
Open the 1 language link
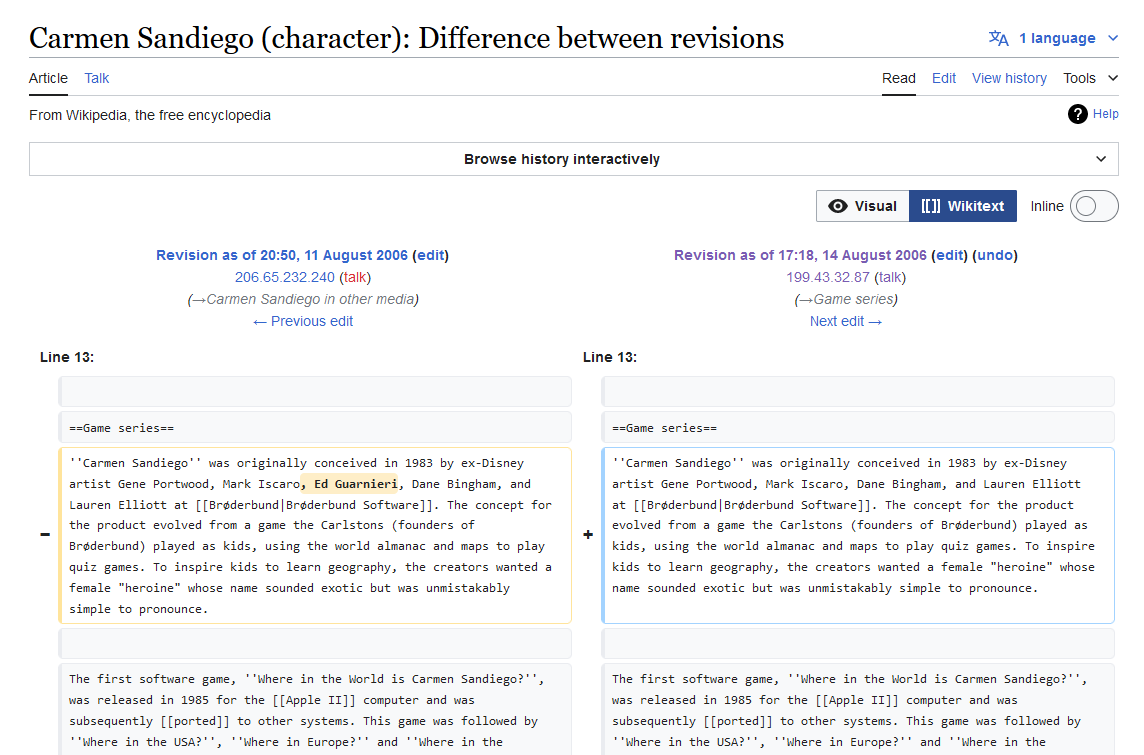(1057, 38)
